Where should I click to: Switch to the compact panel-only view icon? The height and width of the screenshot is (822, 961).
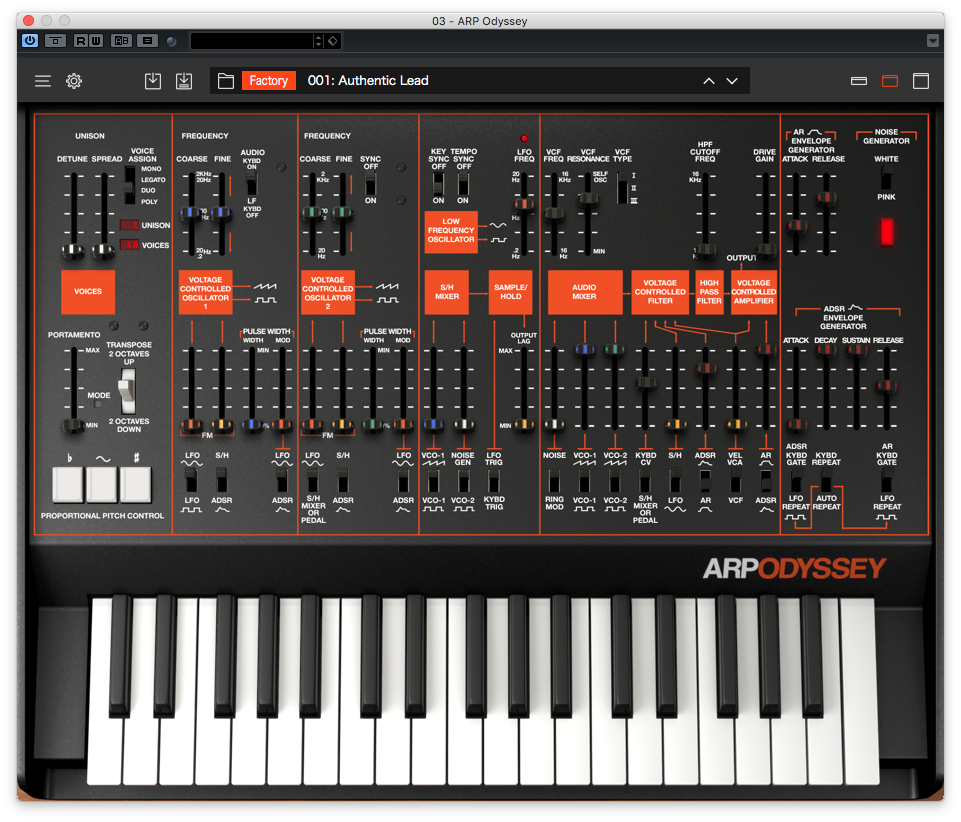859,81
